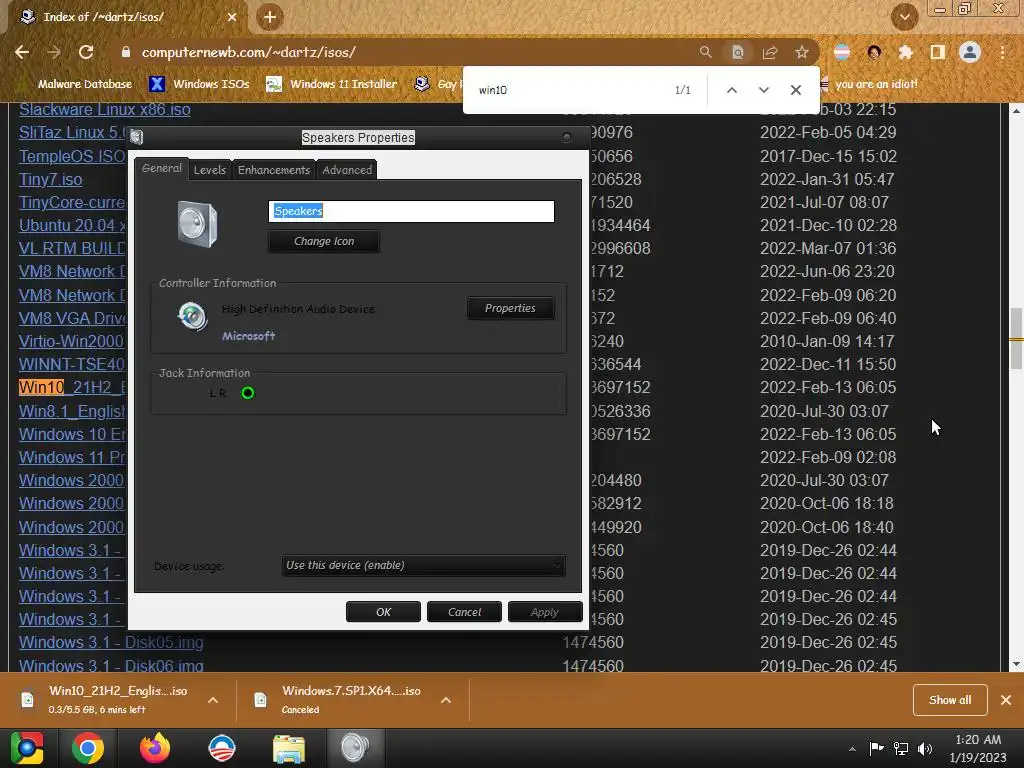The width and height of the screenshot is (1024, 768).
Task: Open the Windows 3.1 - Disk05.img link
Action: click(x=111, y=643)
